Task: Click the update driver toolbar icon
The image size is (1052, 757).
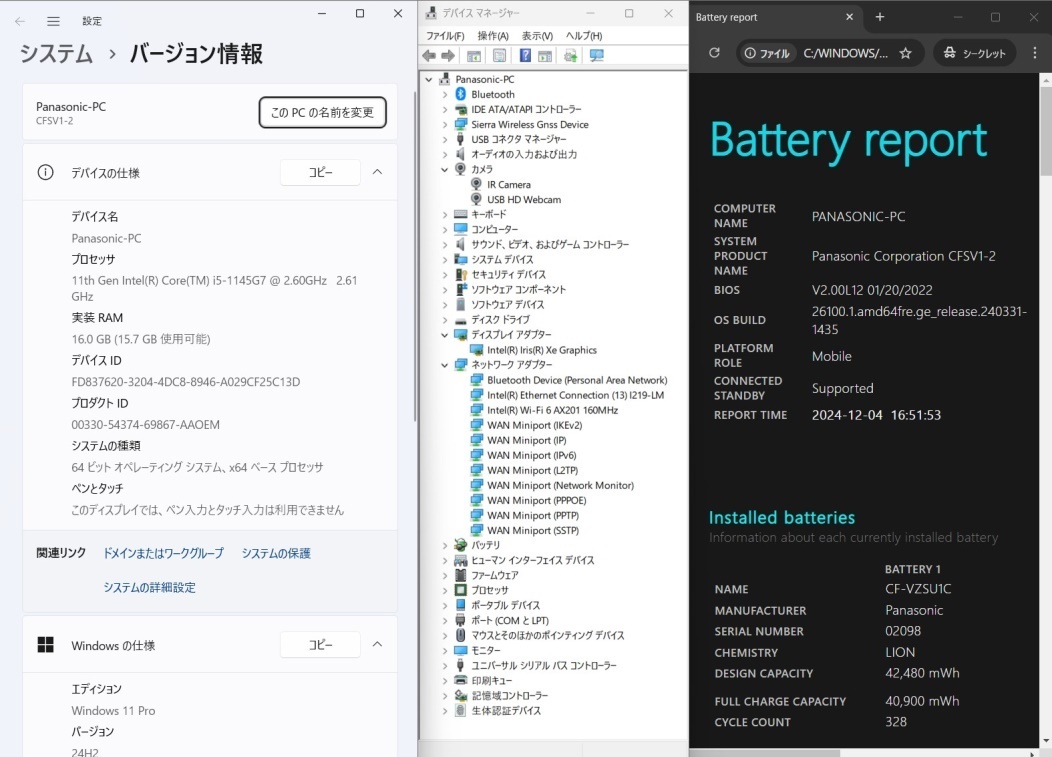Action: click(570, 56)
